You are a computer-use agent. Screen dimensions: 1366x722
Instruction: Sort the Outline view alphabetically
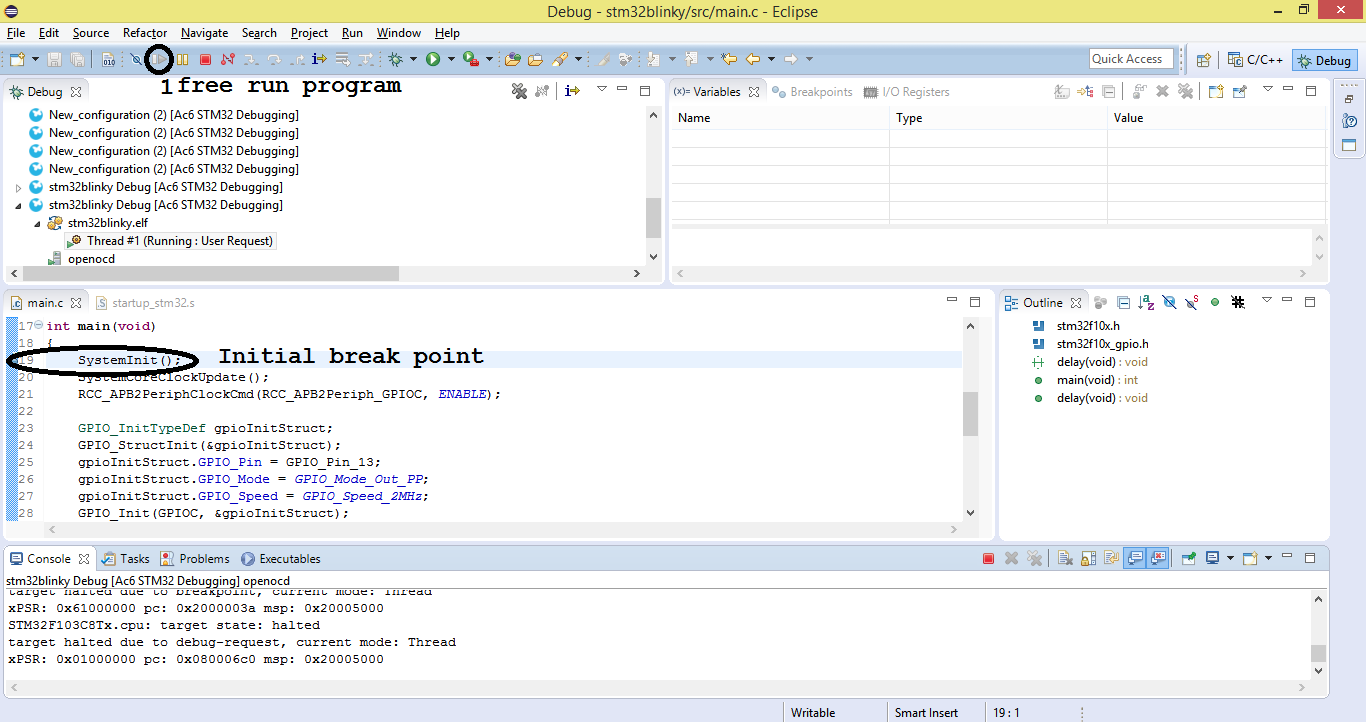coord(1145,303)
